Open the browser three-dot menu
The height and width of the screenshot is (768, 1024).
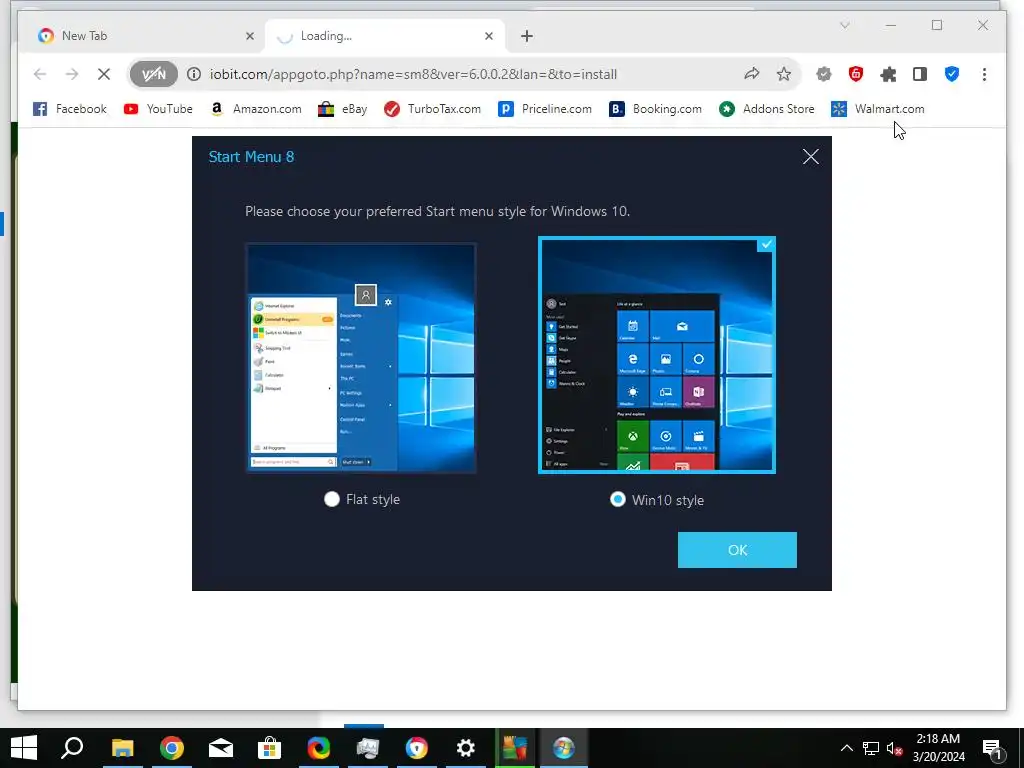[x=984, y=74]
